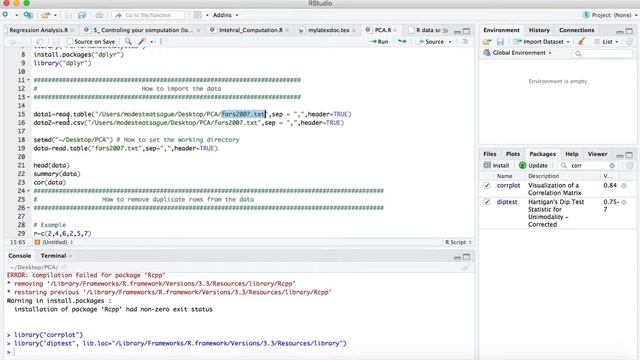Uncheck the diptest package checkbox
The width and height of the screenshot is (640, 360).
487,202
